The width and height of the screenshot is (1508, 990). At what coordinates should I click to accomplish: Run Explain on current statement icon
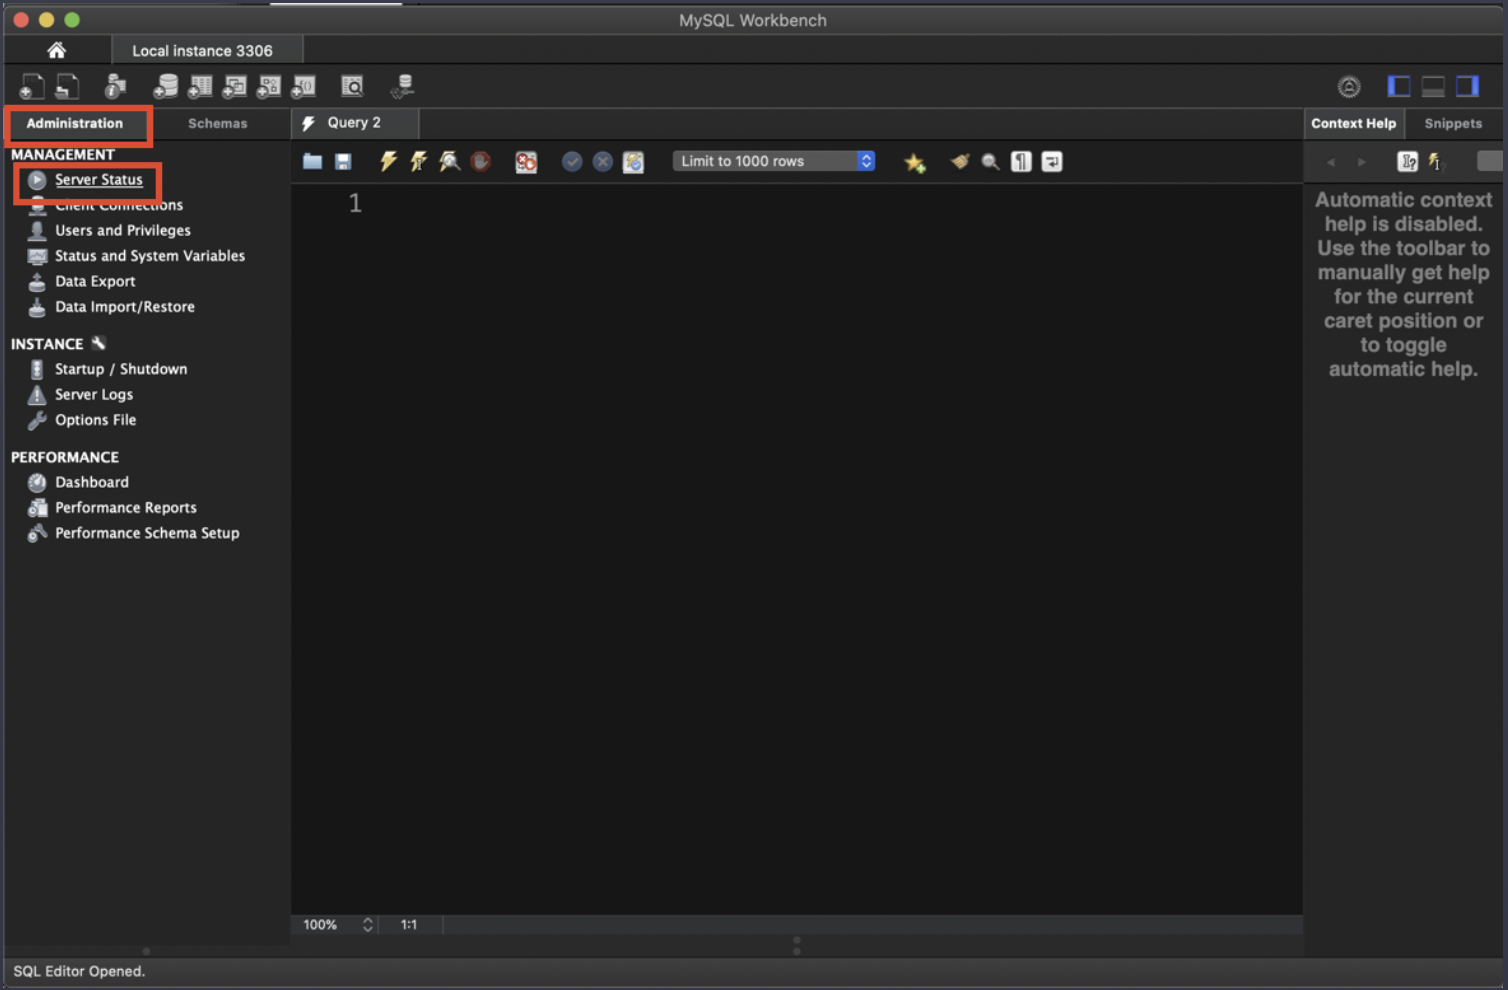449,161
